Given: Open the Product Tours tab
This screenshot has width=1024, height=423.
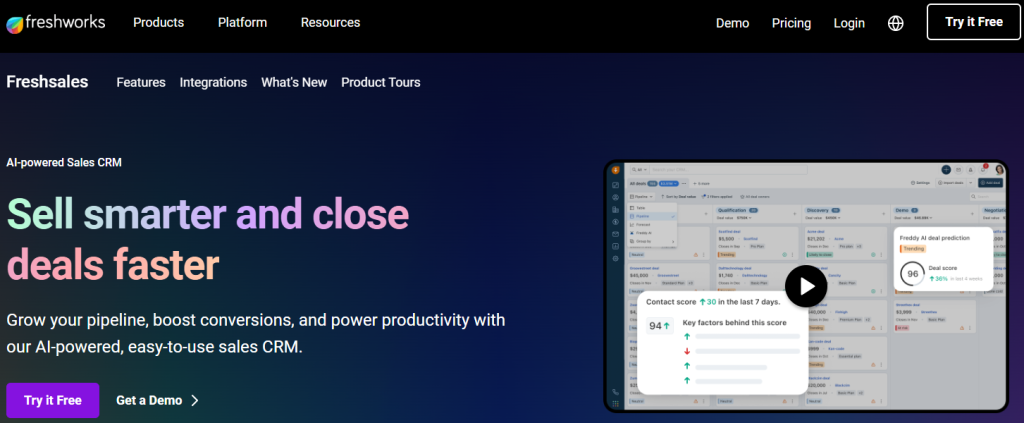Looking at the screenshot, I should 381,83.
